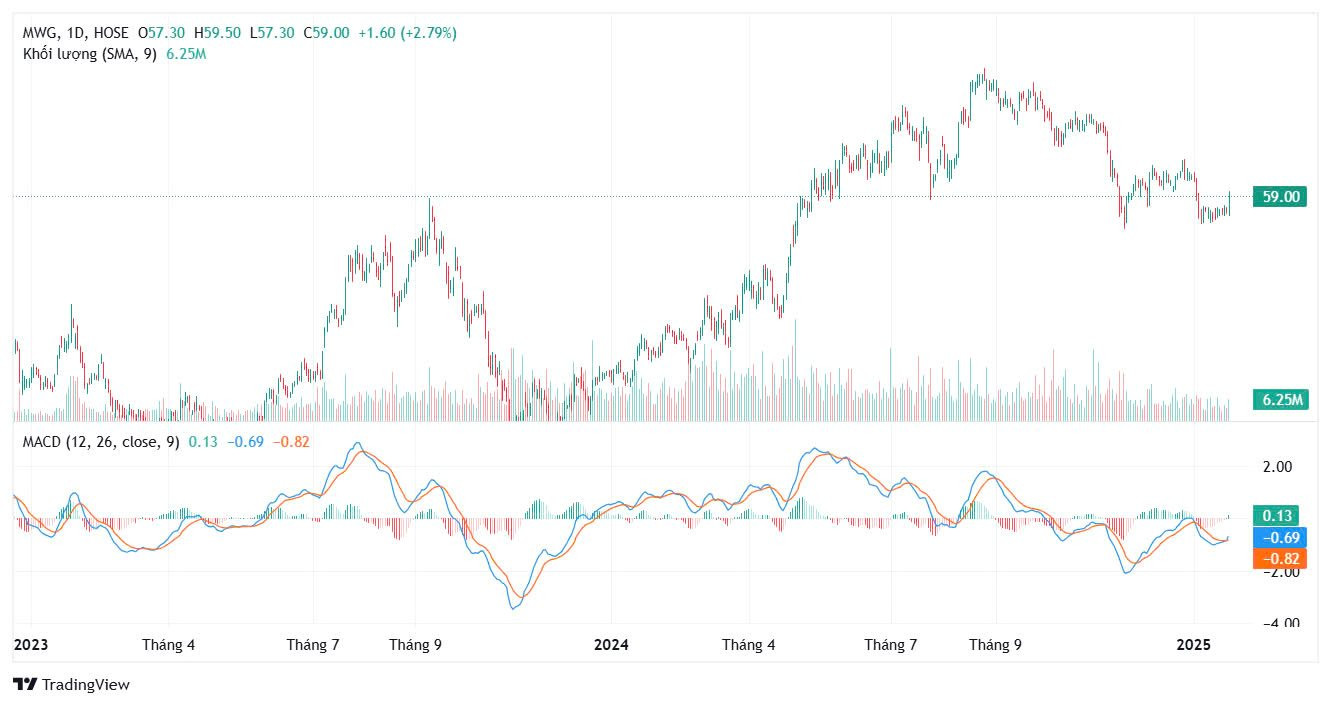Click the 2025 label on time axis
Viewport: 1331px width, 706px height.
pyautogui.click(x=1192, y=645)
